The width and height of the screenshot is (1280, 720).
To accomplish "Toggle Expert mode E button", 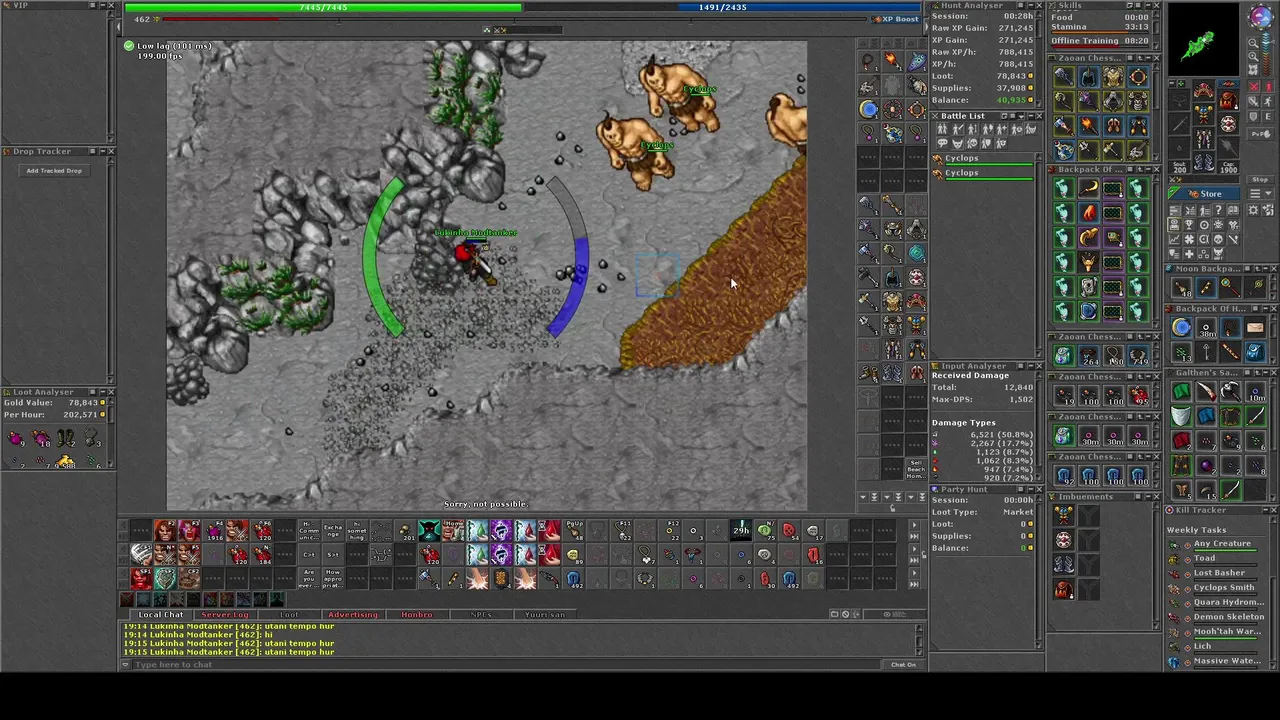I will coord(1268,116).
